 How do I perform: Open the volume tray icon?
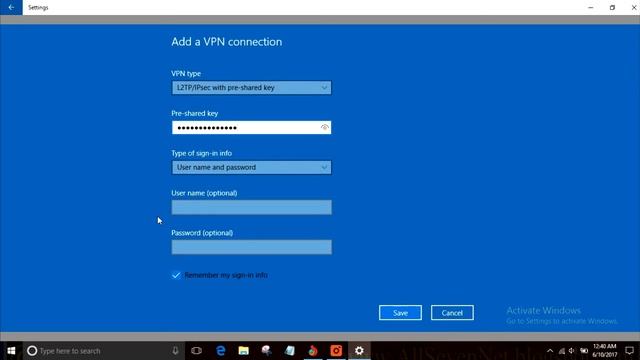click(571, 351)
